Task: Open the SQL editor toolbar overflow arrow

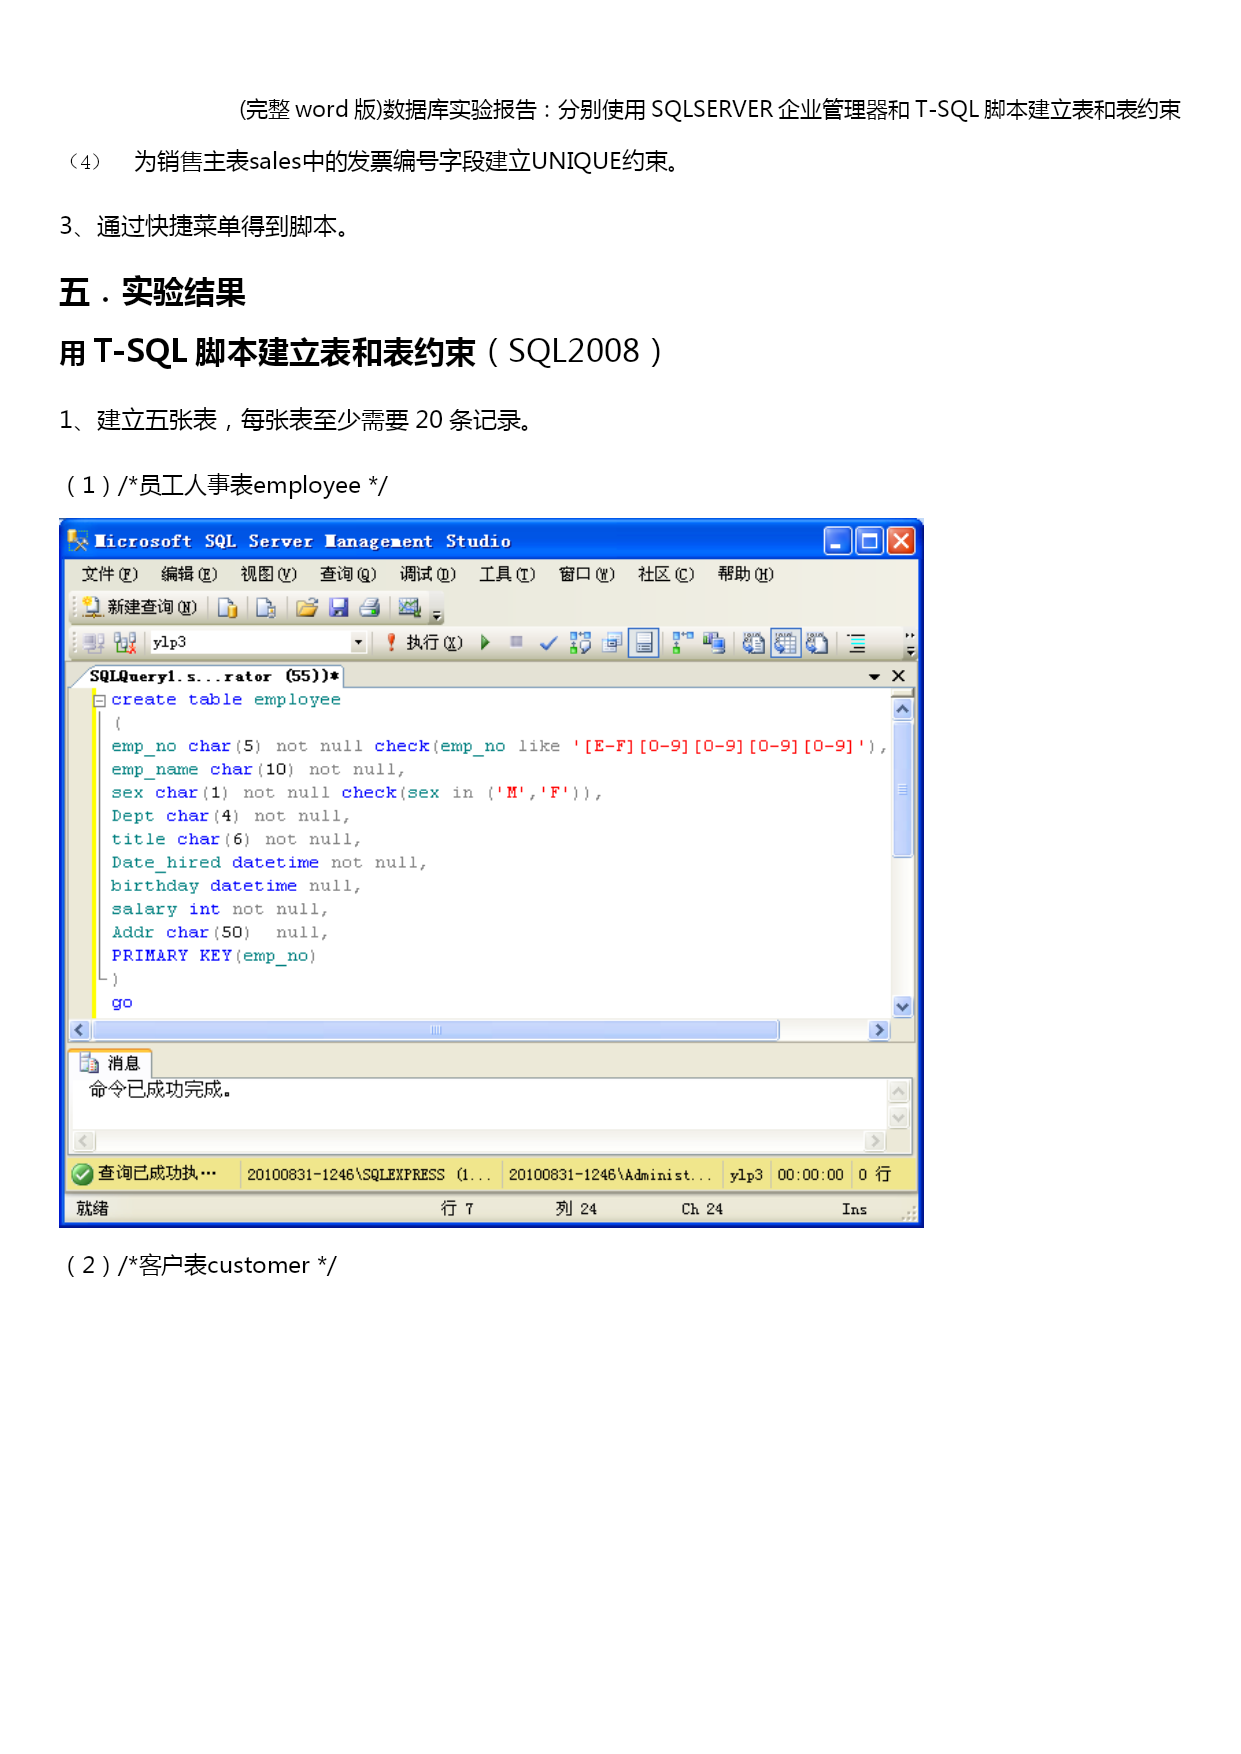Action: pyautogui.click(x=910, y=643)
